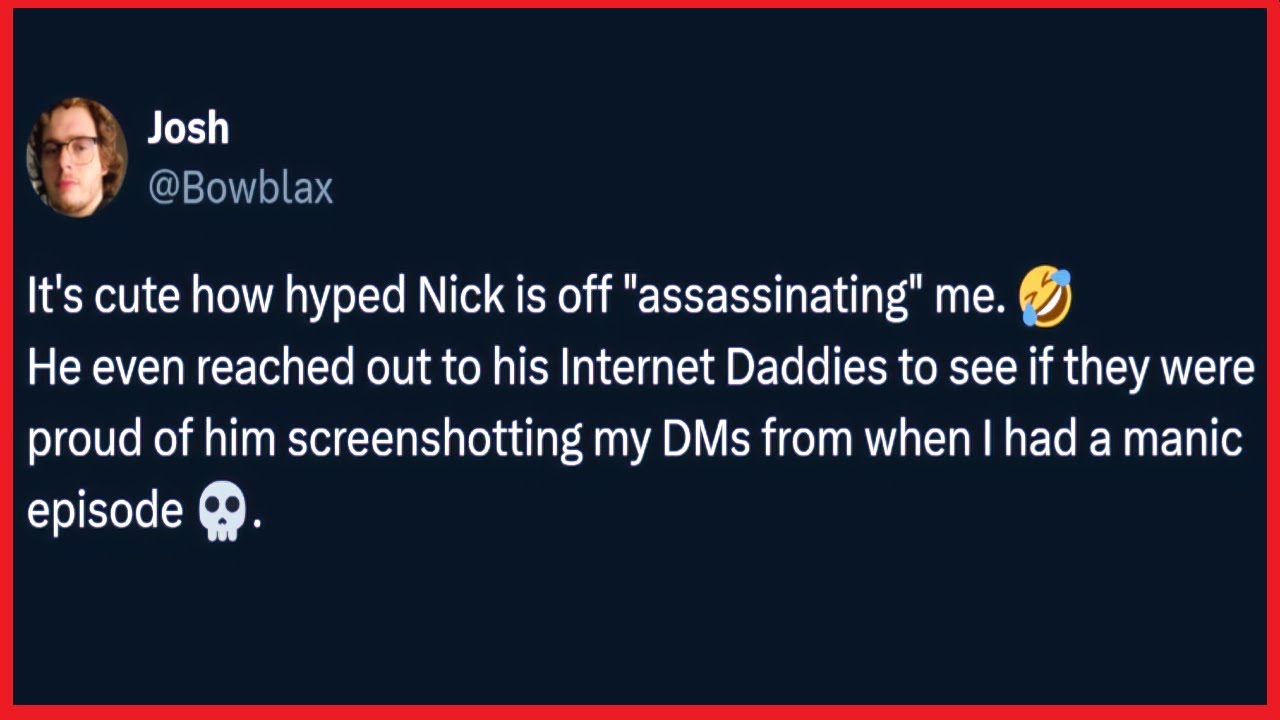Click the word "screenshotting"
Screen dimensions: 1280x720
click(435, 441)
